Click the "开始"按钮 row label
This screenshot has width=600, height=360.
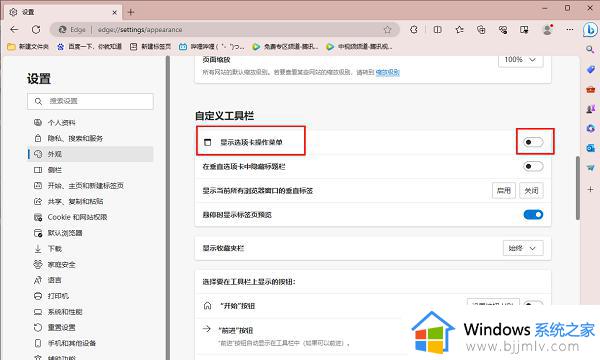[237, 306]
